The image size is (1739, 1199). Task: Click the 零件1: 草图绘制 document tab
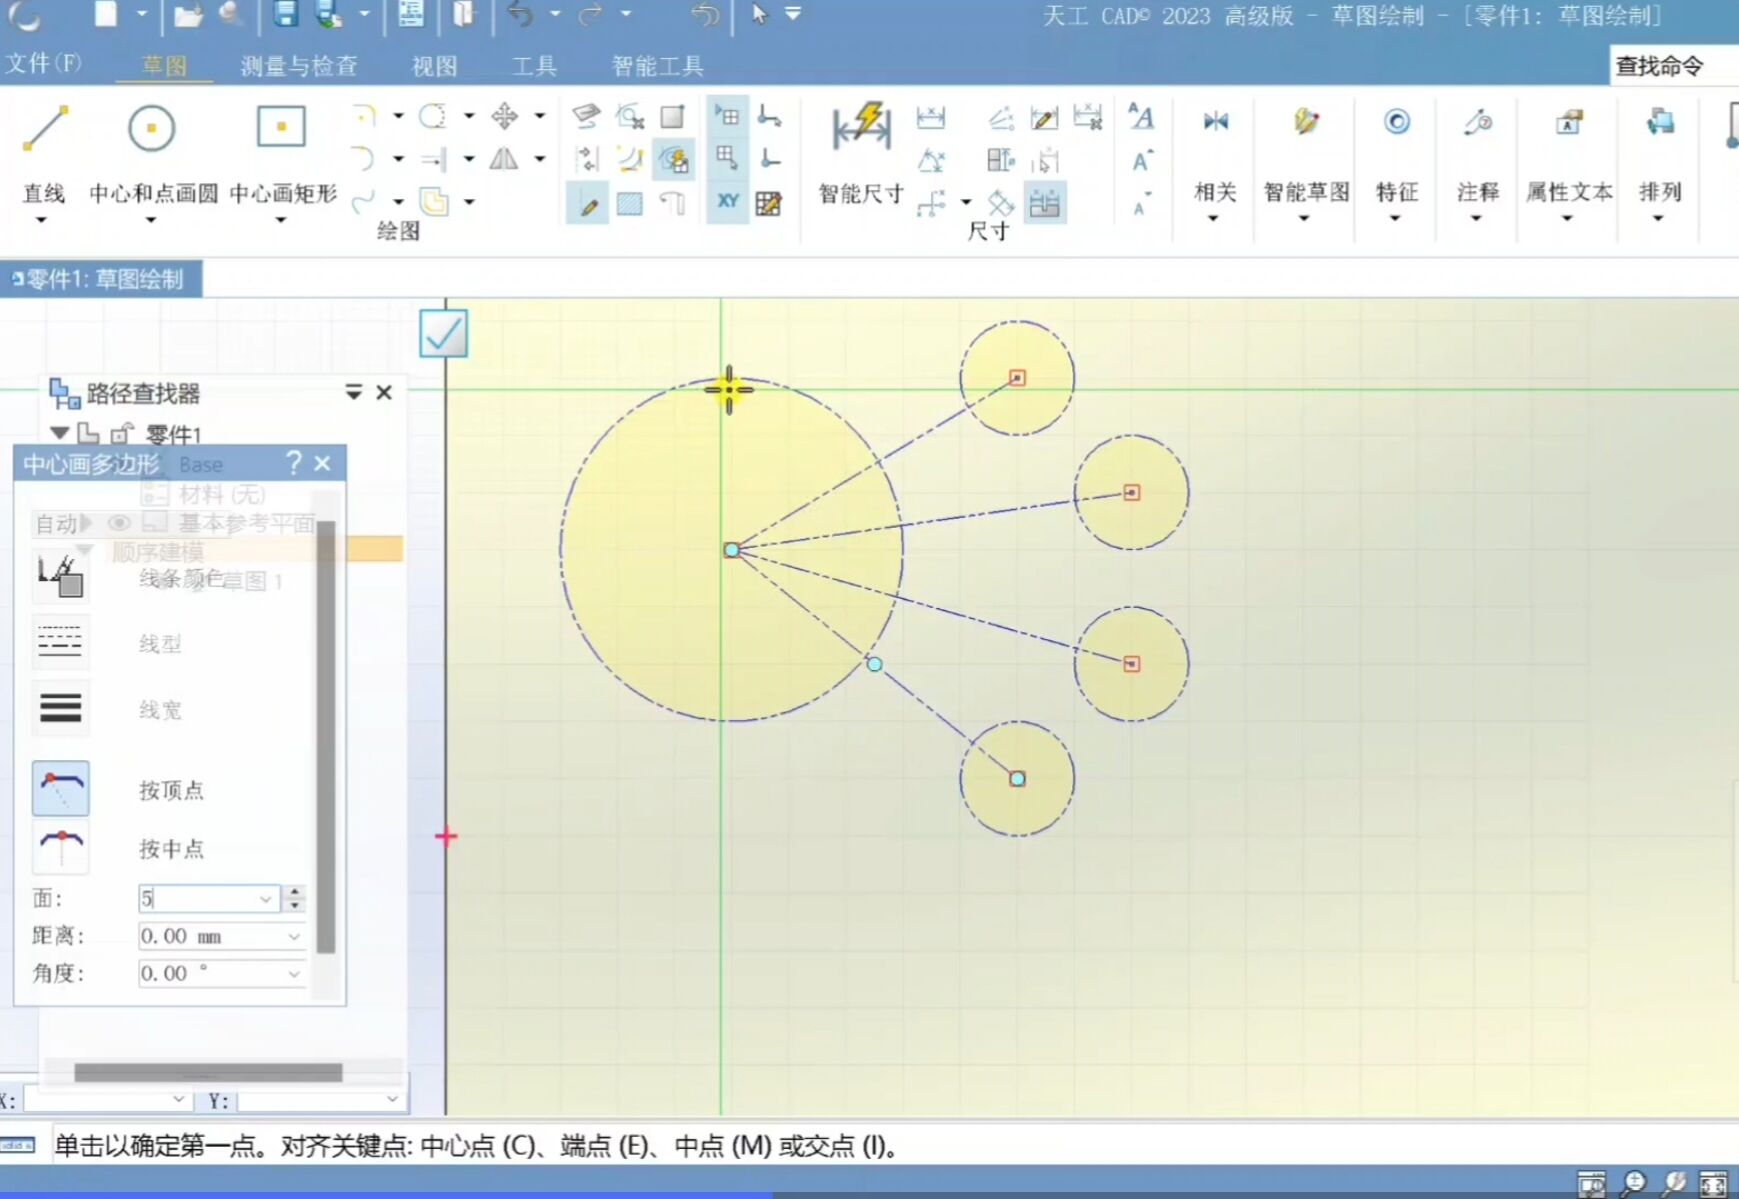101,279
